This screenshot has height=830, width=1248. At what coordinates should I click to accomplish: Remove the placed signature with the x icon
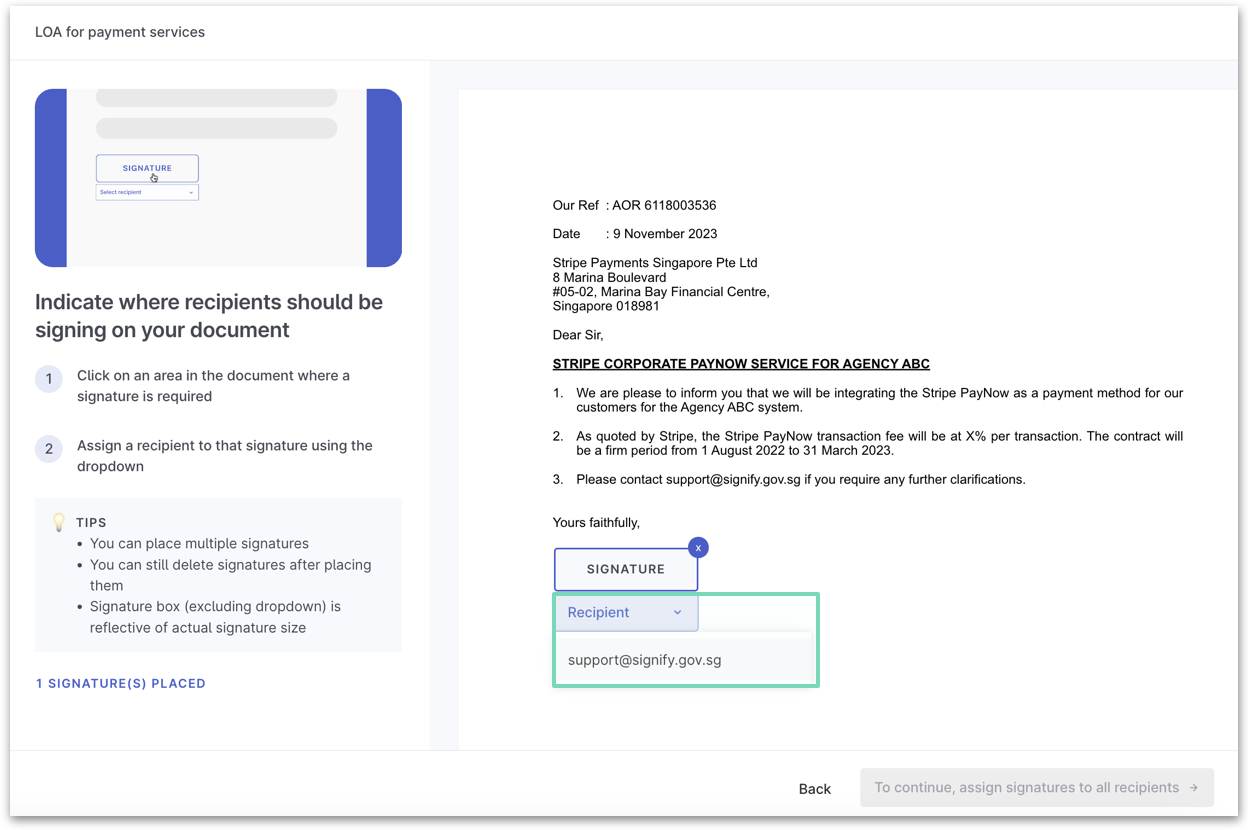tap(698, 547)
